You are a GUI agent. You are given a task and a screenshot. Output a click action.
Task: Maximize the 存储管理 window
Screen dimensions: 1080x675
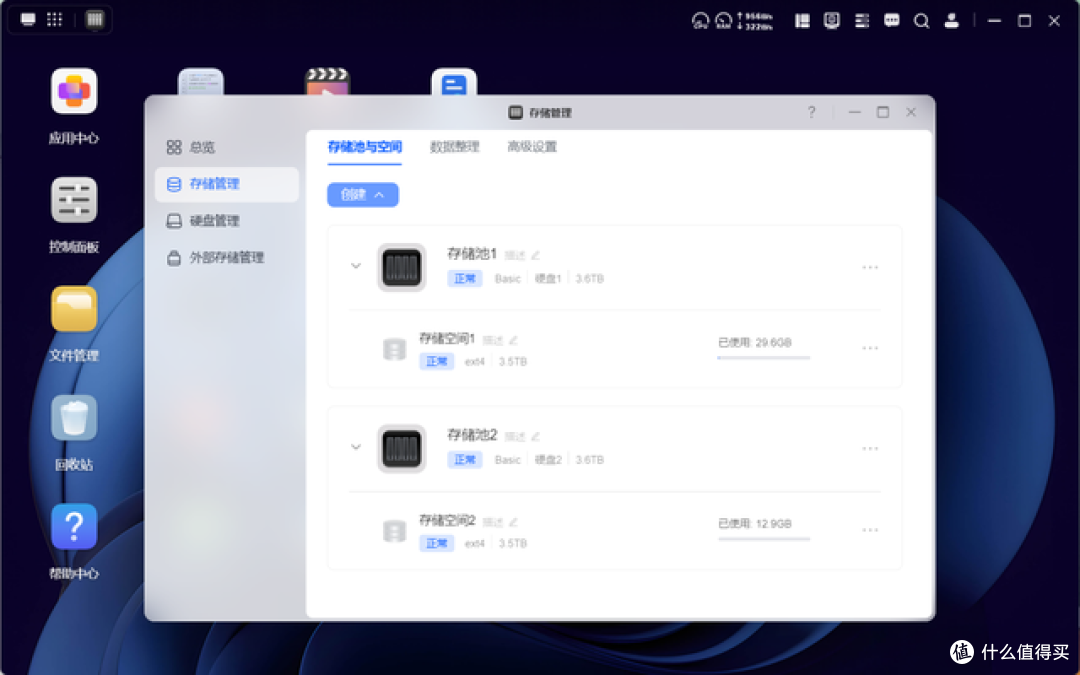click(883, 112)
